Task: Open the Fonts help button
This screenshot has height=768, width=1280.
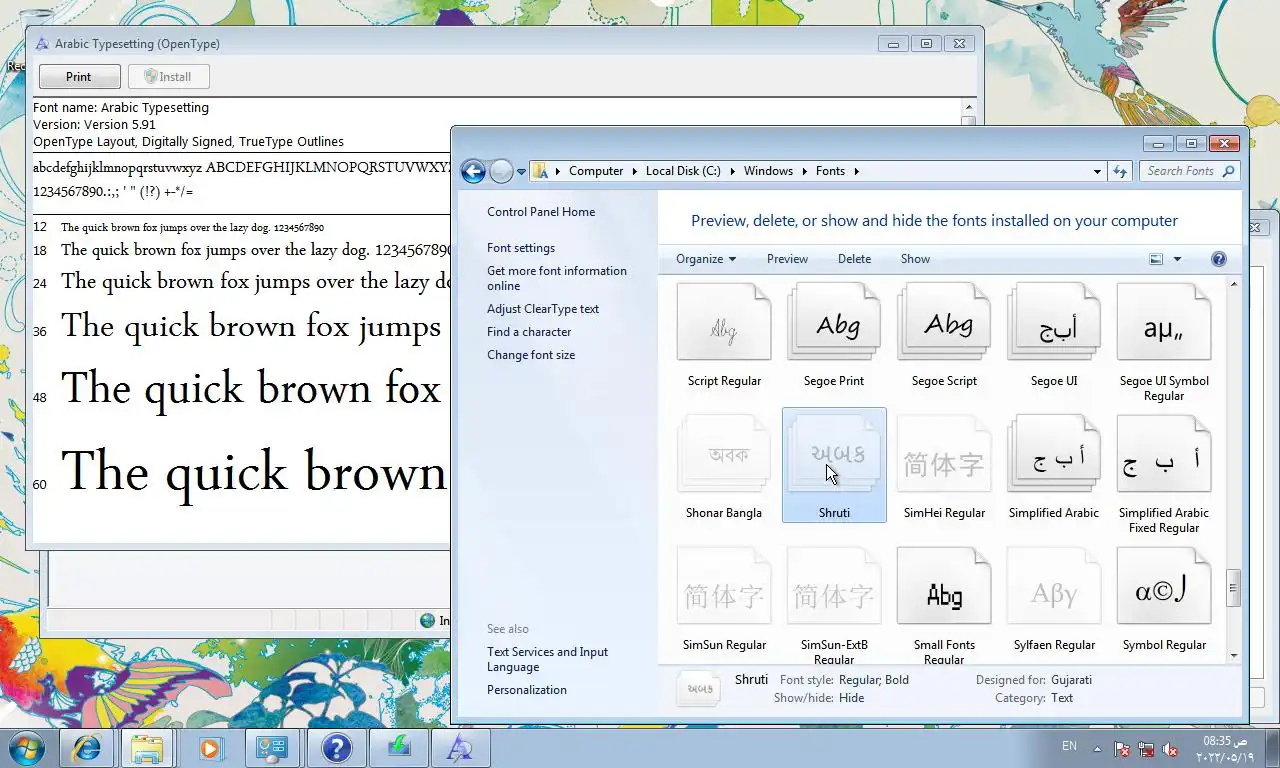Action: [1218, 259]
